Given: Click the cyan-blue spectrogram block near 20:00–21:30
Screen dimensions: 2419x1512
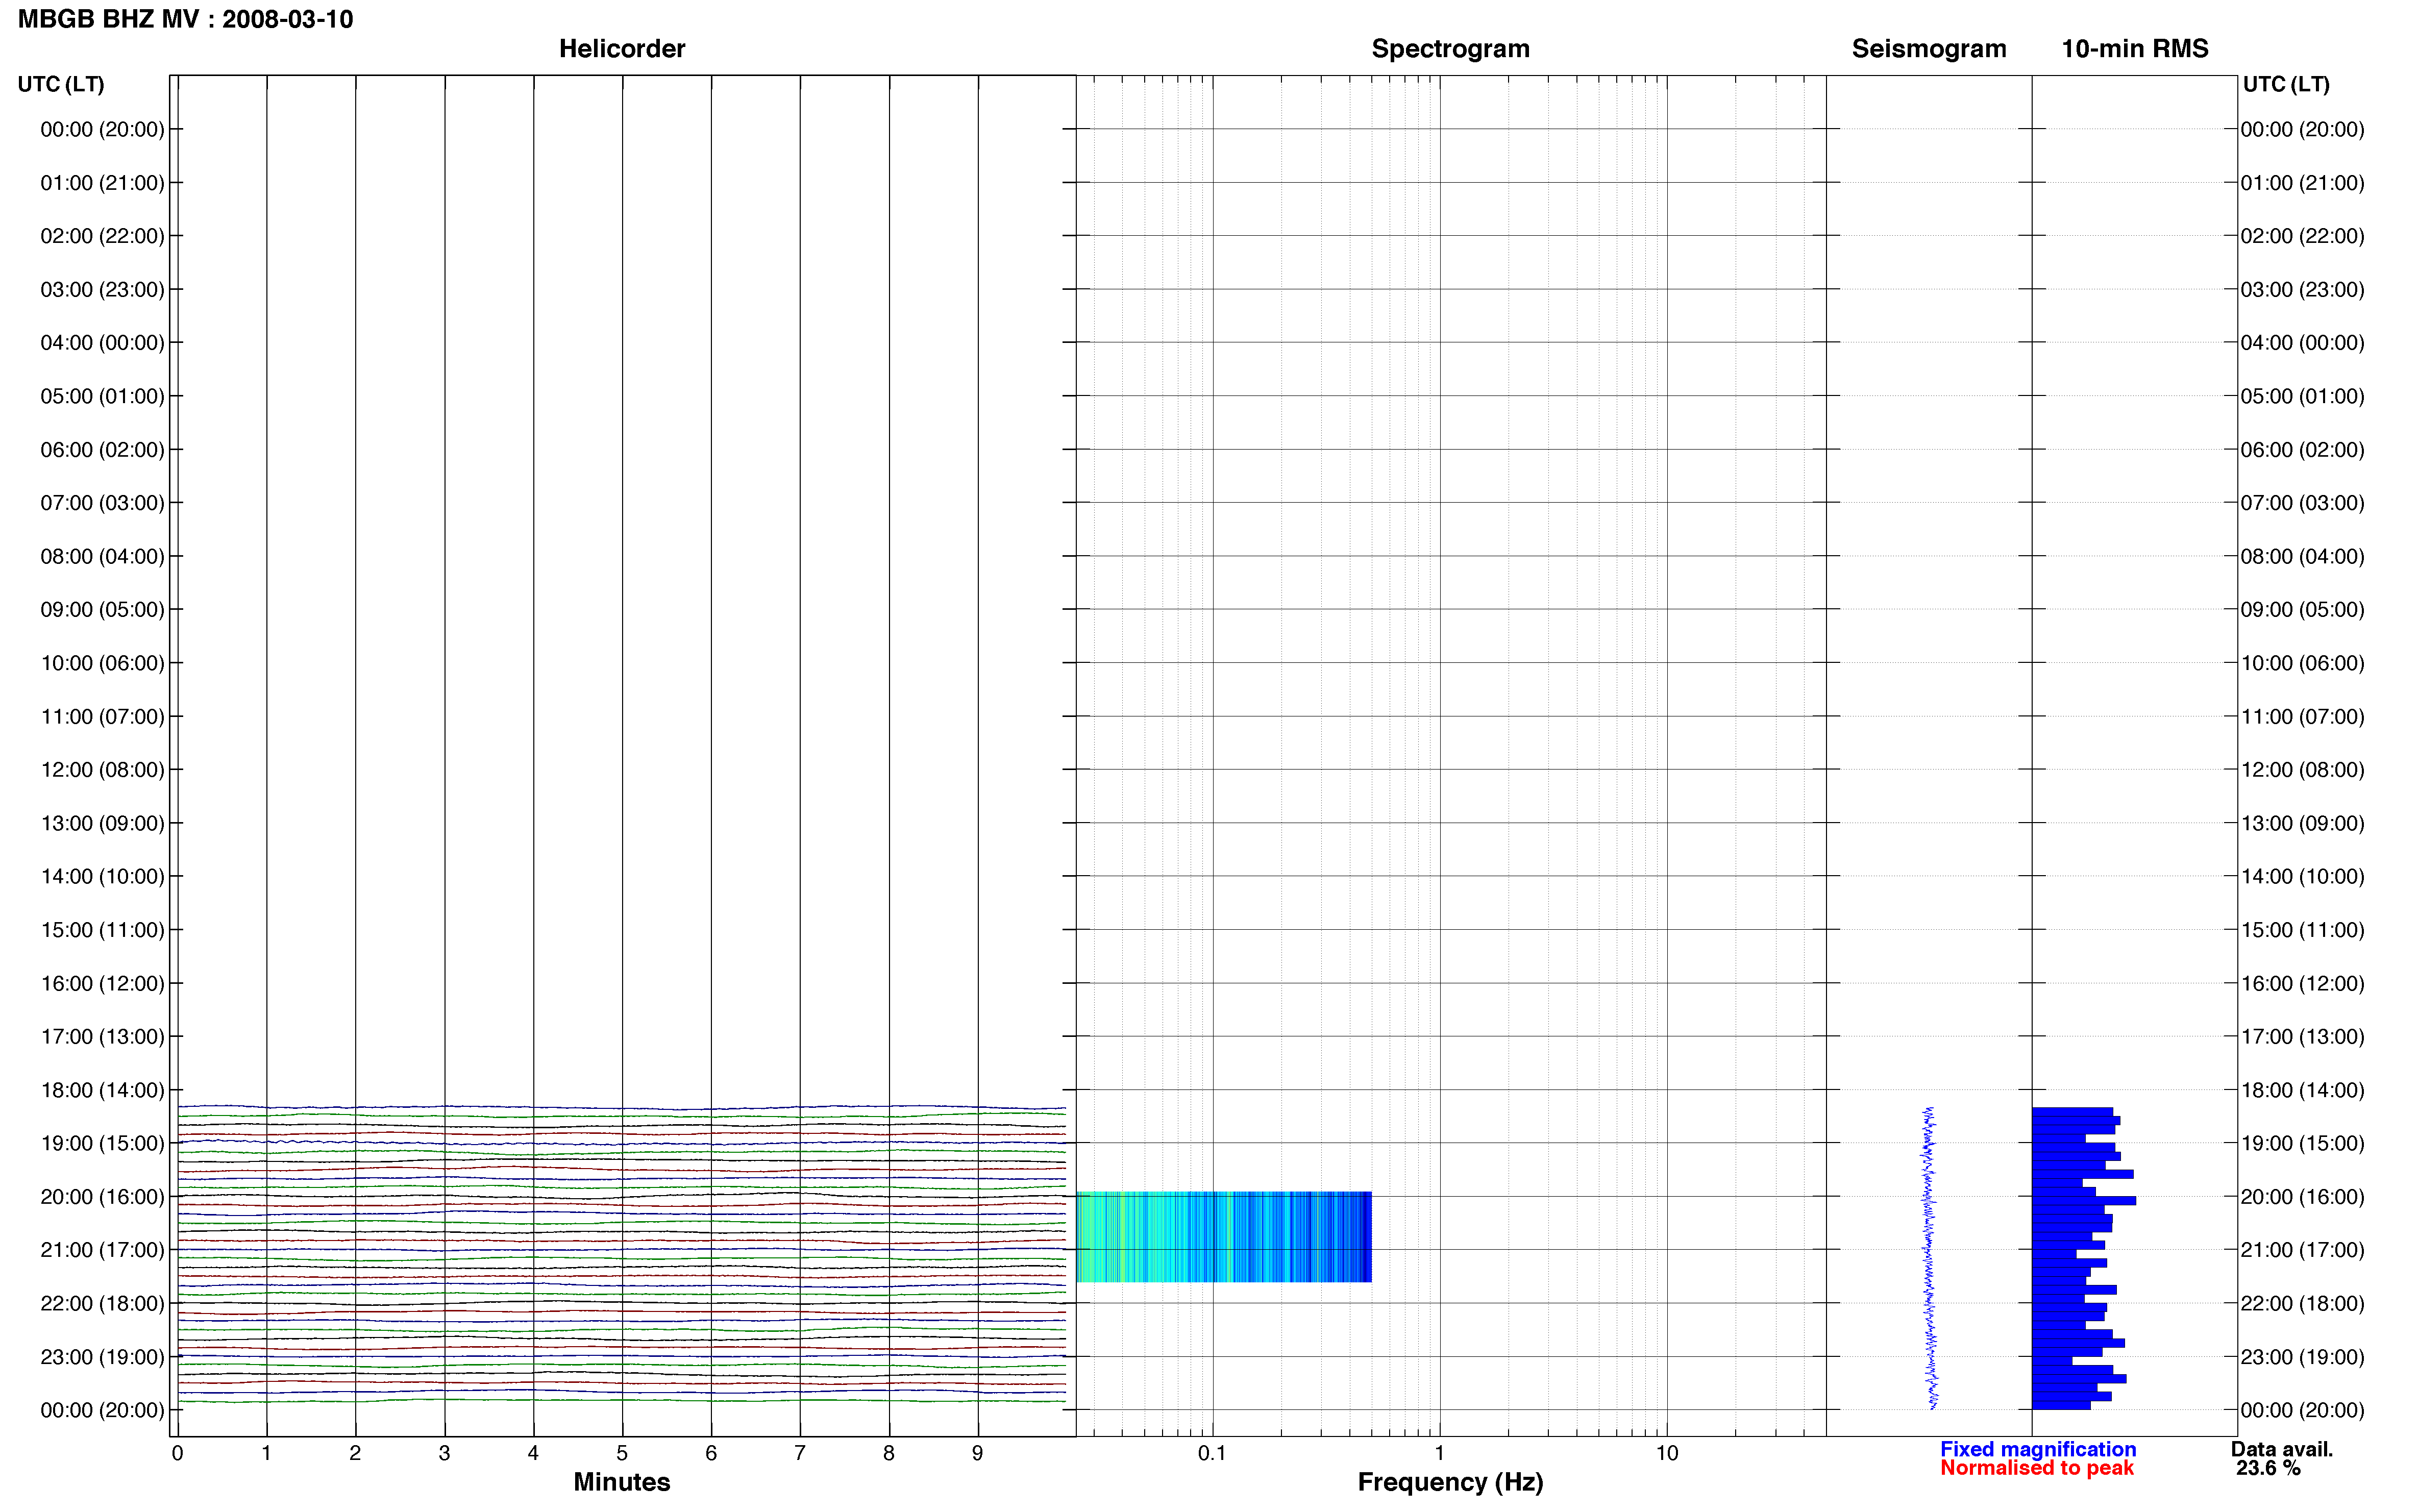Looking at the screenshot, I should coord(1224,1237).
